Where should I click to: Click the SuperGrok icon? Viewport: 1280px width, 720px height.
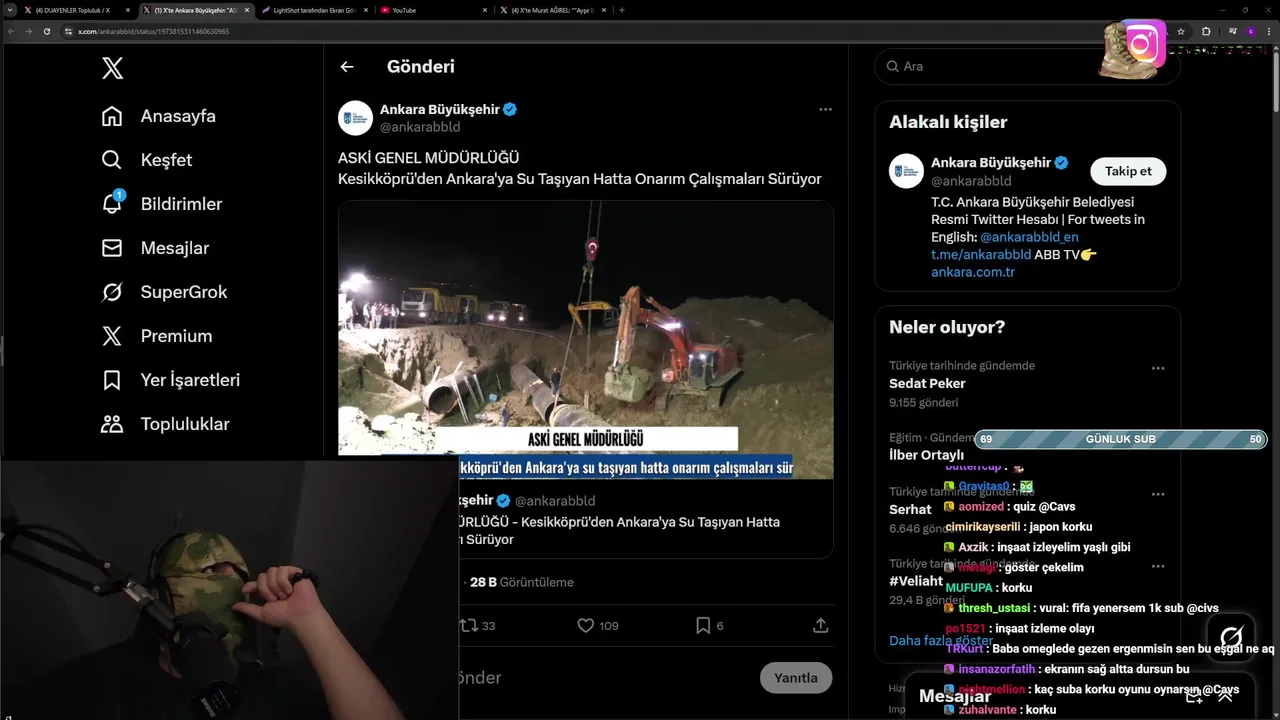tap(112, 292)
